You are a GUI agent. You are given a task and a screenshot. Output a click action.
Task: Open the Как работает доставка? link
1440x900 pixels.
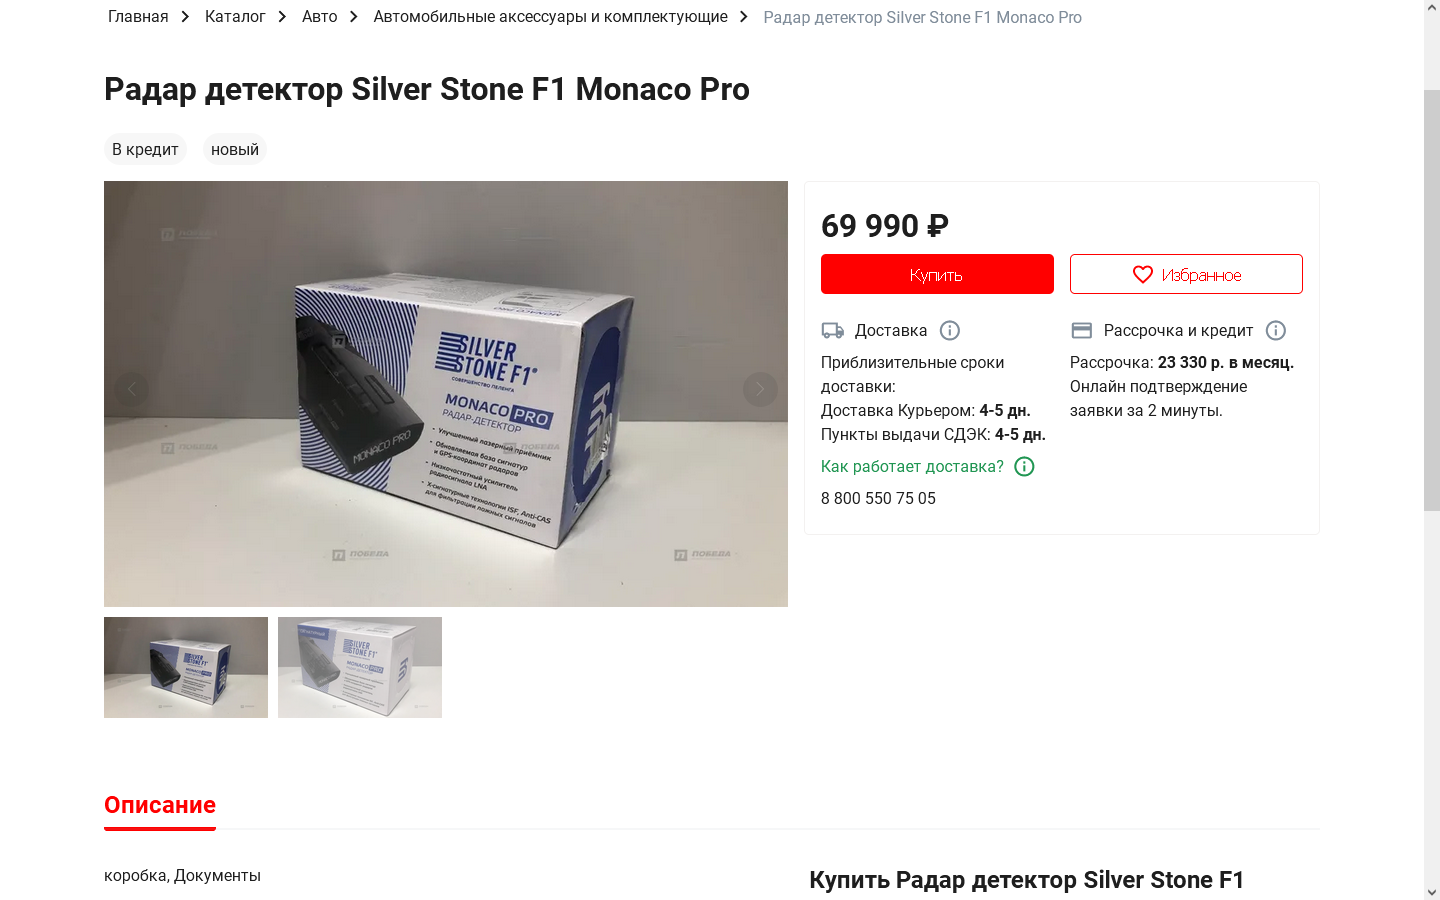912,466
